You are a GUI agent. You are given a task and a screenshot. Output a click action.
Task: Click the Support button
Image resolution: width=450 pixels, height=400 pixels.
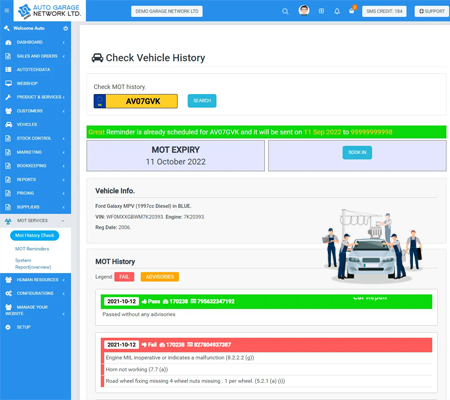(x=432, y=11)
